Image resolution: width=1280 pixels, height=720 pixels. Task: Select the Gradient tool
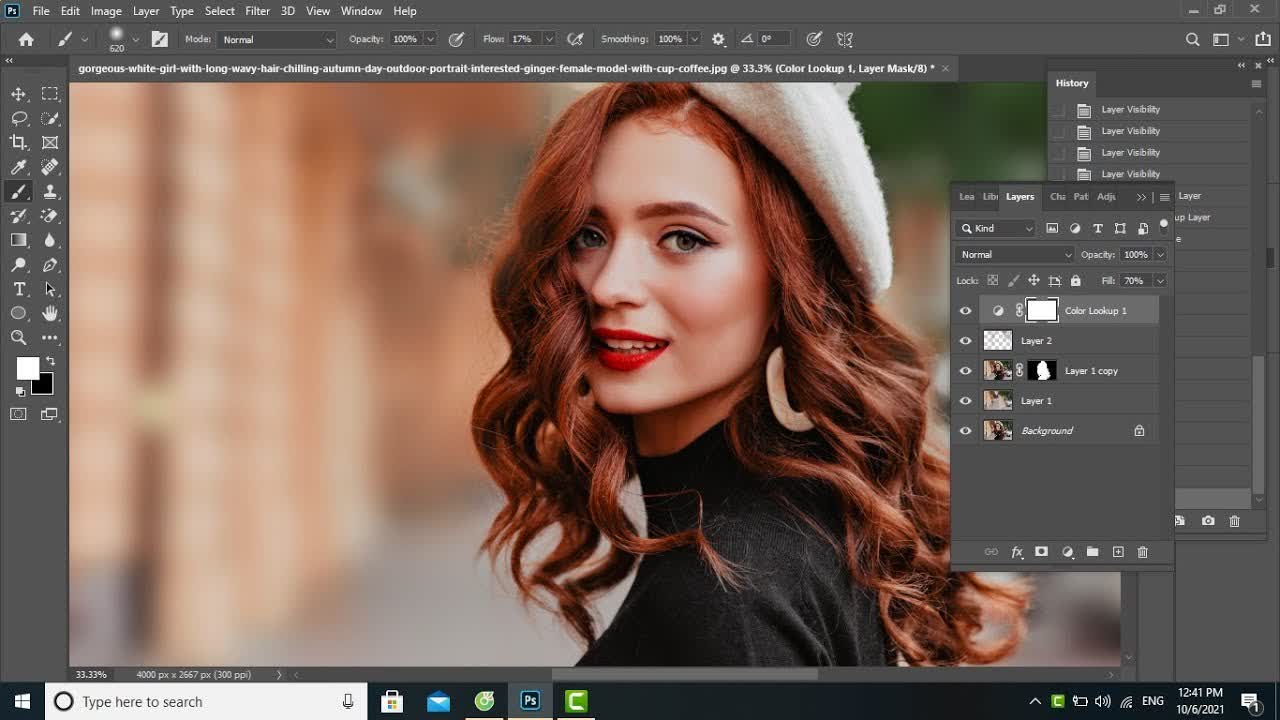(18, 240)
